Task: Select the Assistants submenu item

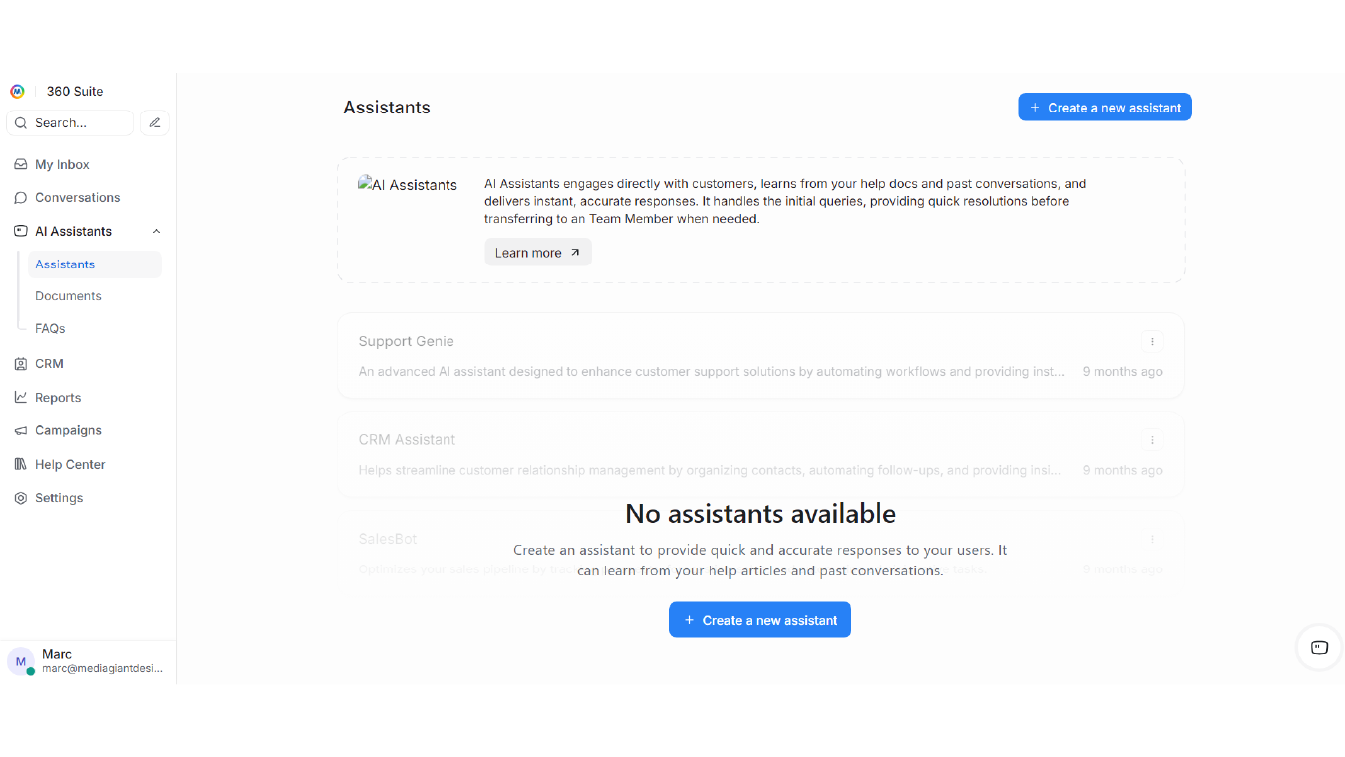Action: [65, 264]
